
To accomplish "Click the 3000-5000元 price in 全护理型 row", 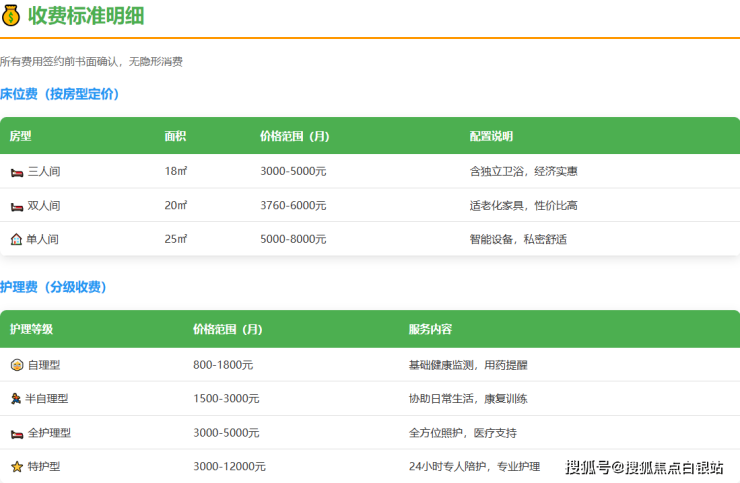I will coord(226,433).
